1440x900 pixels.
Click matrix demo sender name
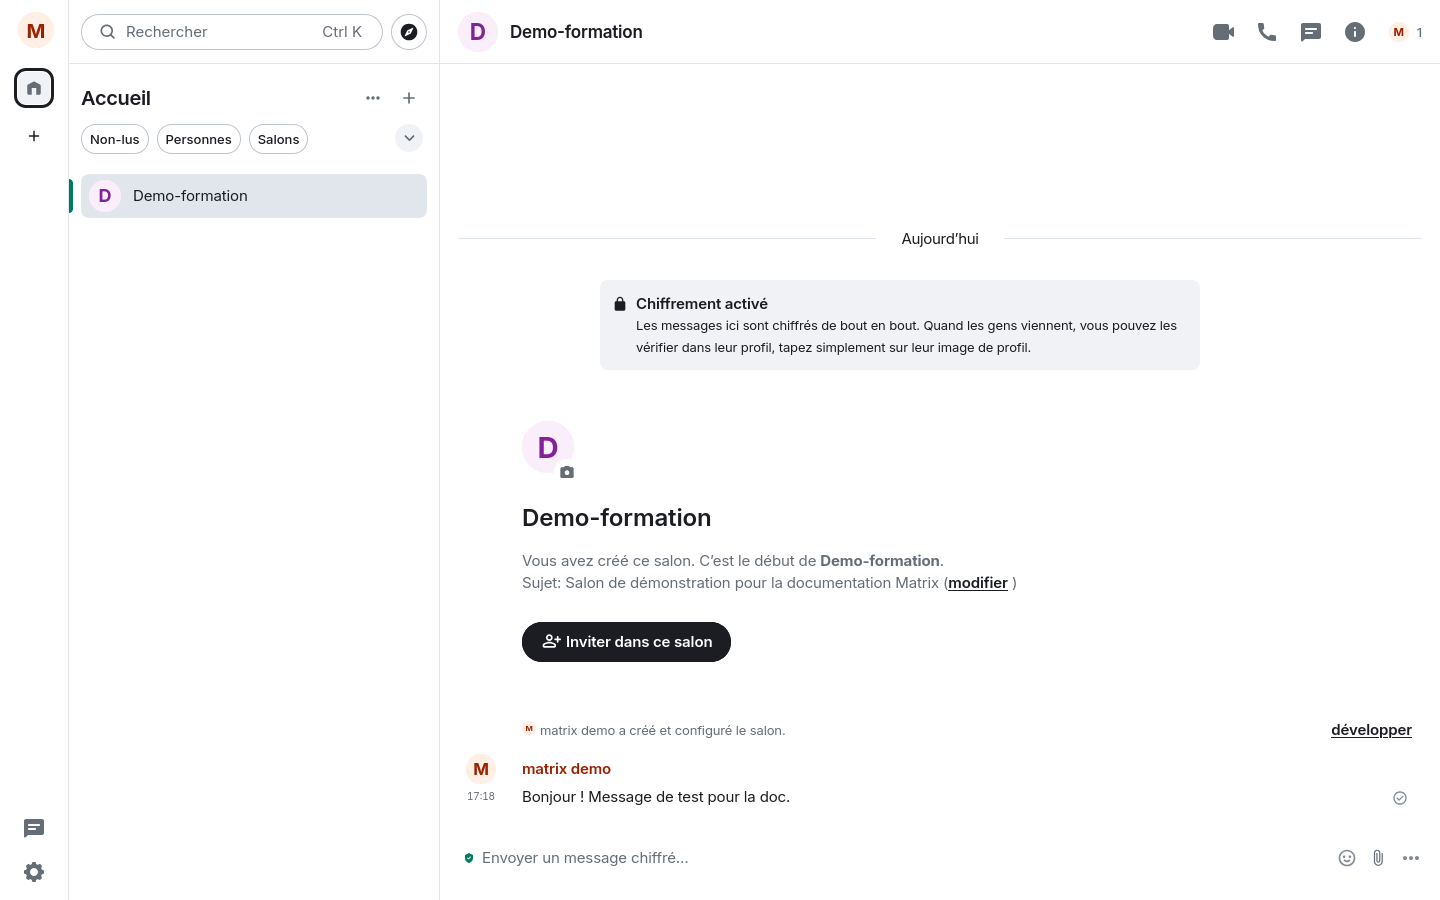[566, 769]
